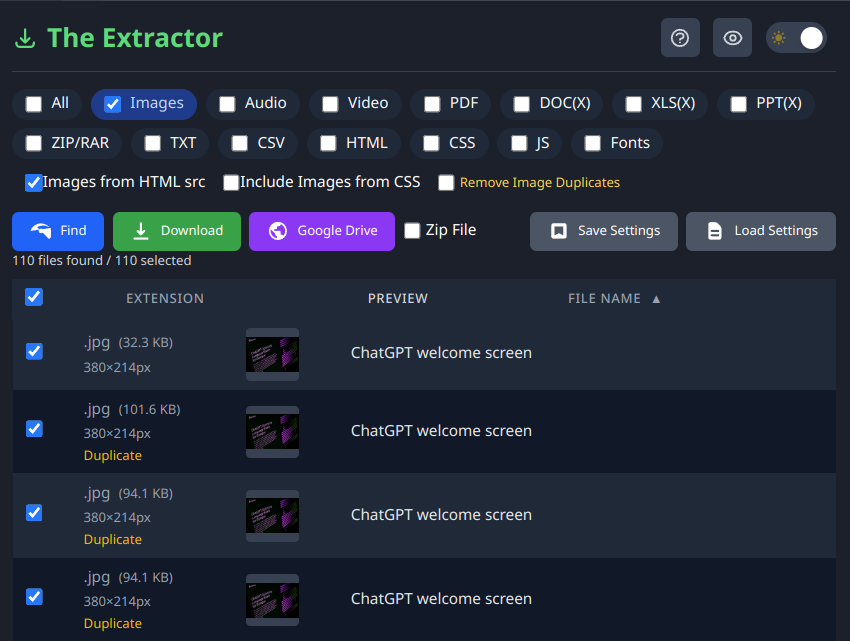Send files to Google Drive
The height and width of the screenshot is (641, 850).
[x=322, y=231]
